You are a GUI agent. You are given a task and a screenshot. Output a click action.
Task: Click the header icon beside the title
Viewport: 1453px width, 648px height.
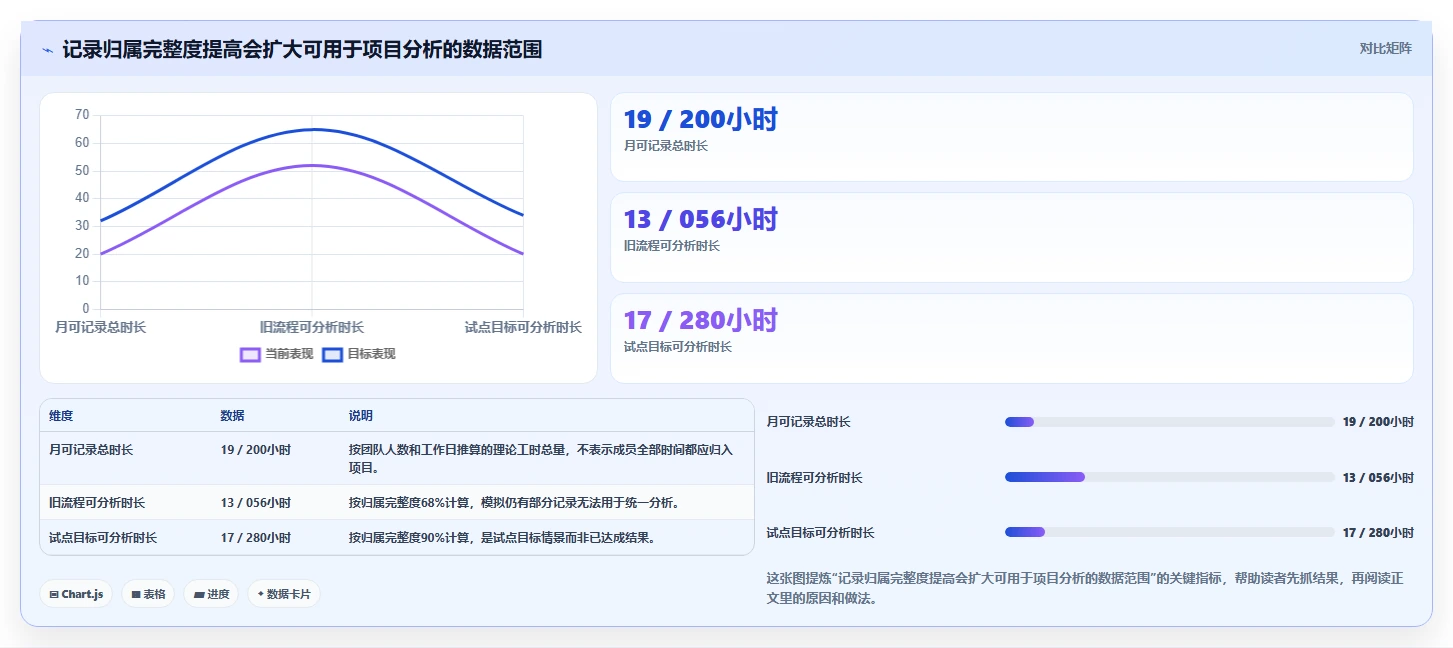coord(47,50)
